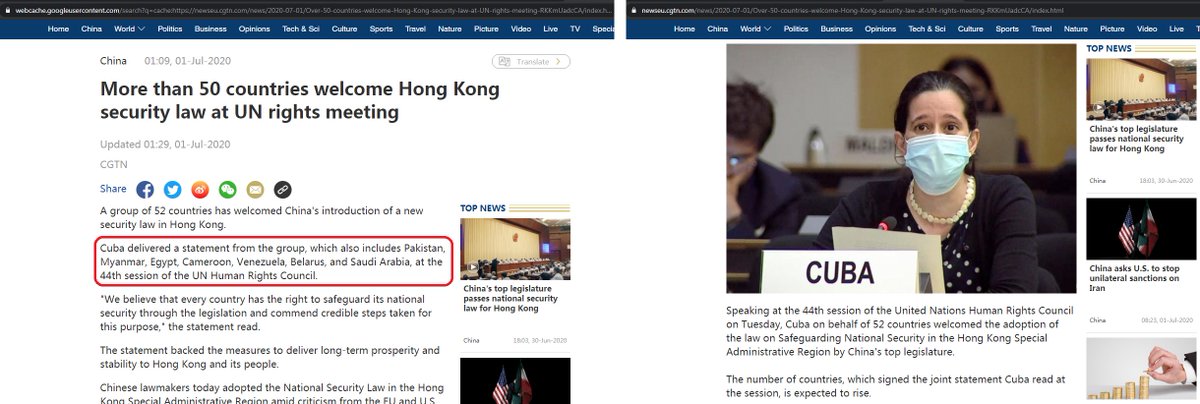Click 'Updated 01:29, 01-Jul-2020' timestamp
This screenshot has width=1200, height=404.
(165, 144)
